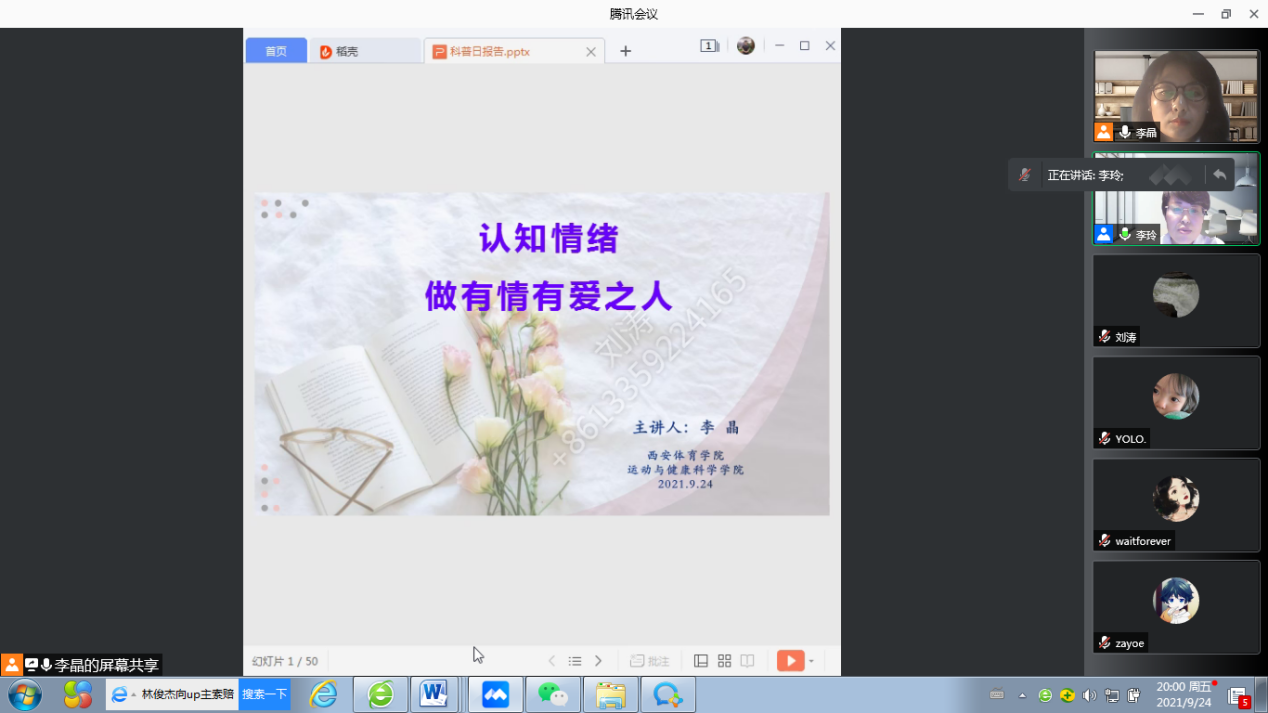This screenshot has width=1268, height=713.
Task: Go to the next slide with right chevron
Action: click(598, 661)
